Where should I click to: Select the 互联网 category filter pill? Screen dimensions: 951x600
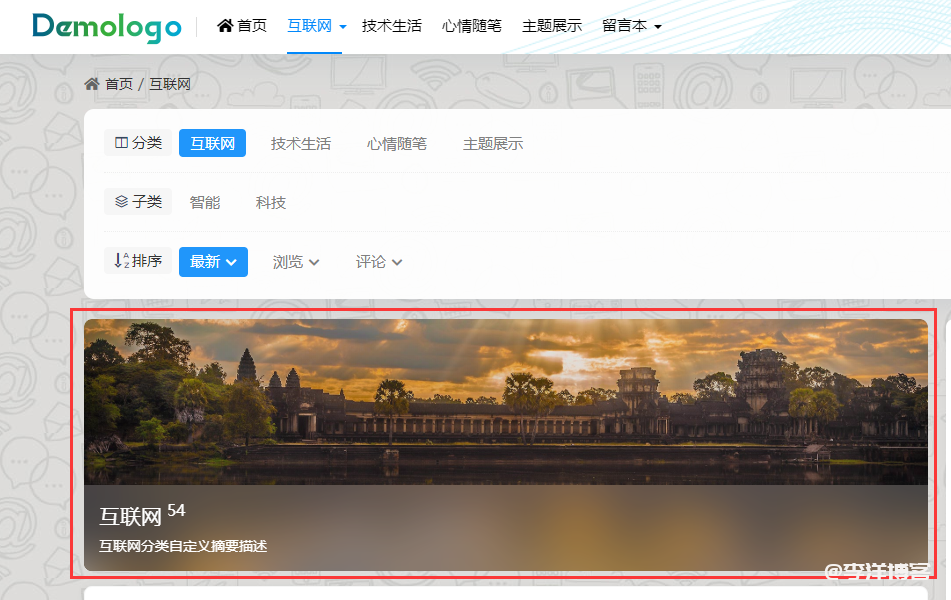(x=212, y=142)
